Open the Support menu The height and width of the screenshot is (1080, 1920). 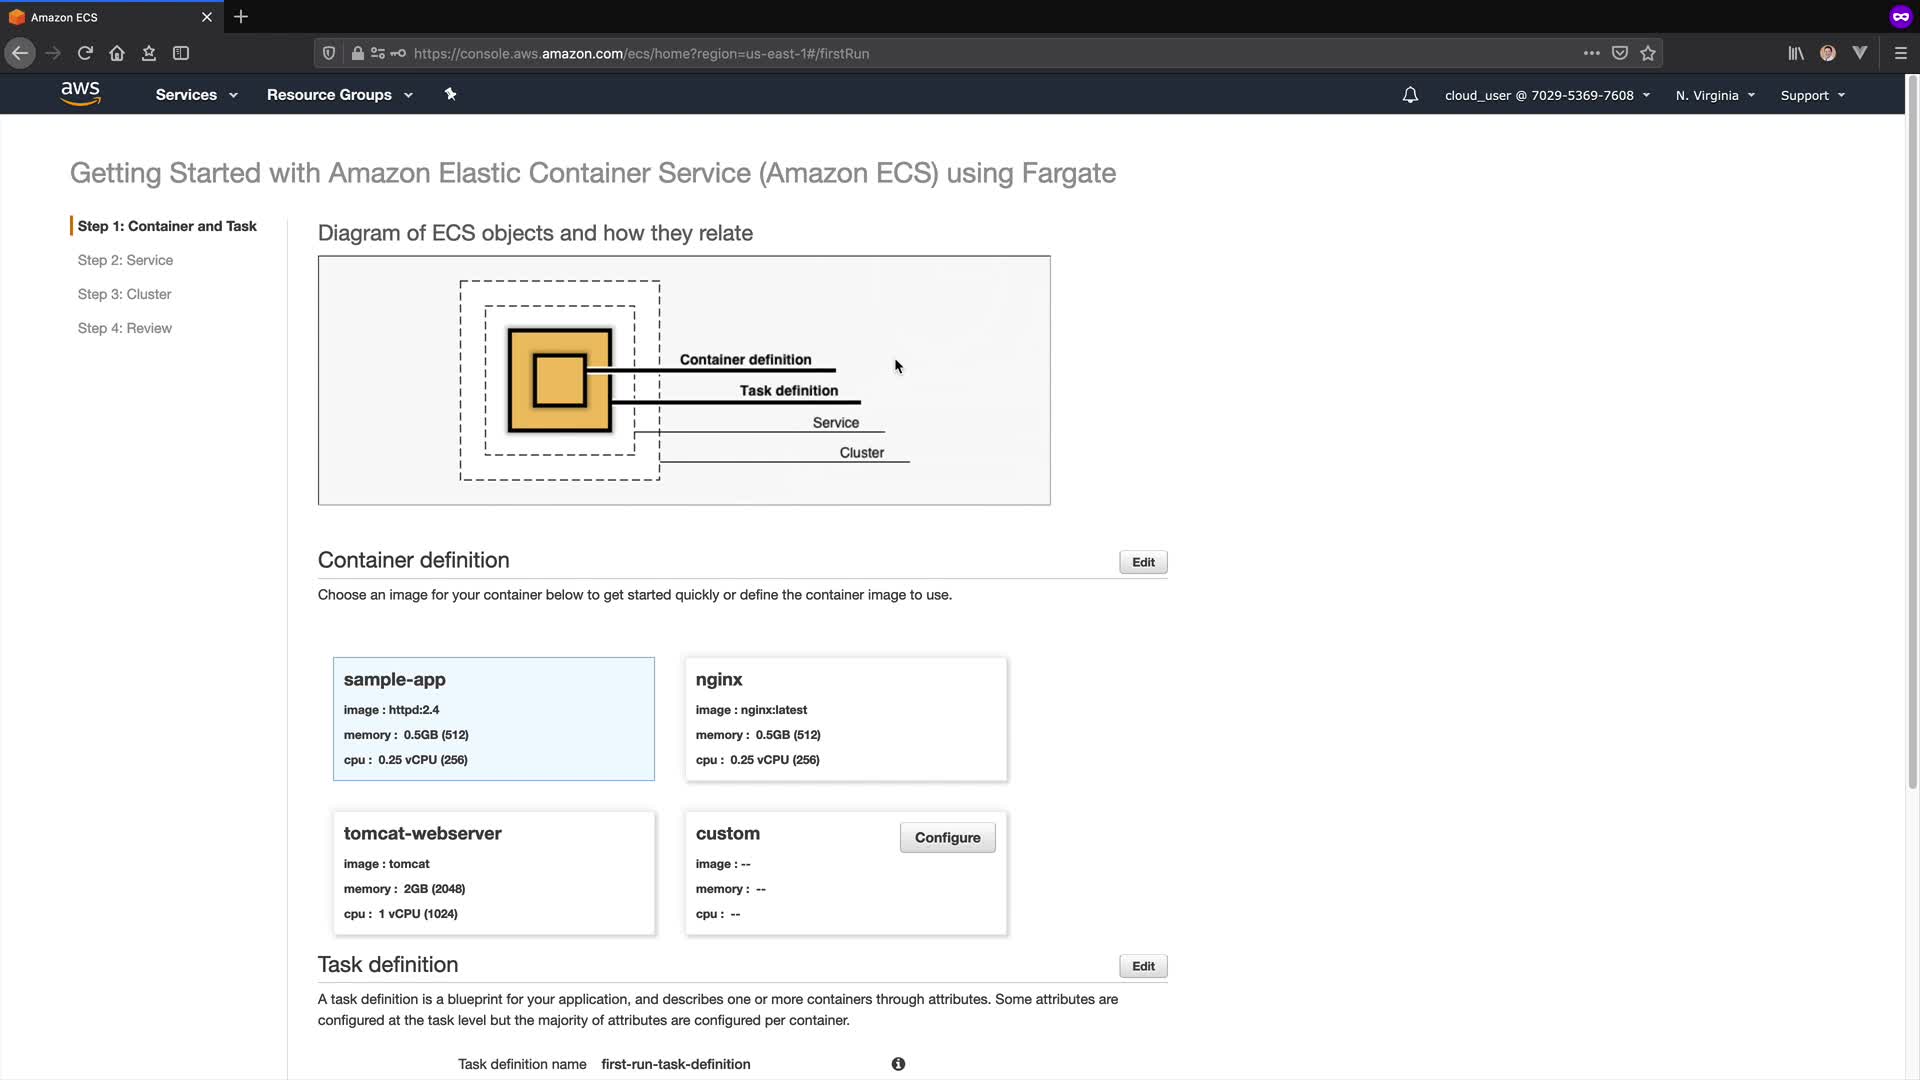coord(1812,95)
